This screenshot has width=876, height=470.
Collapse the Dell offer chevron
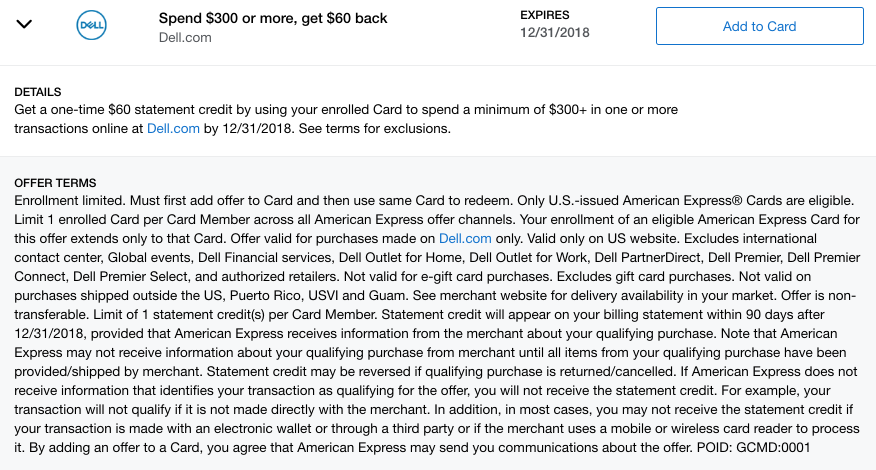tap(25, 25)
